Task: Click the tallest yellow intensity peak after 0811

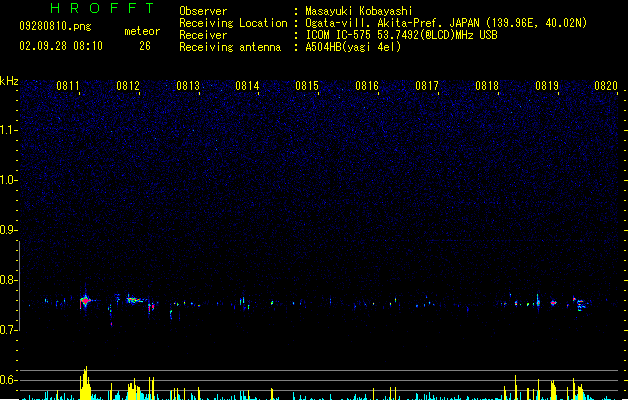Action: tap(85, 383)
